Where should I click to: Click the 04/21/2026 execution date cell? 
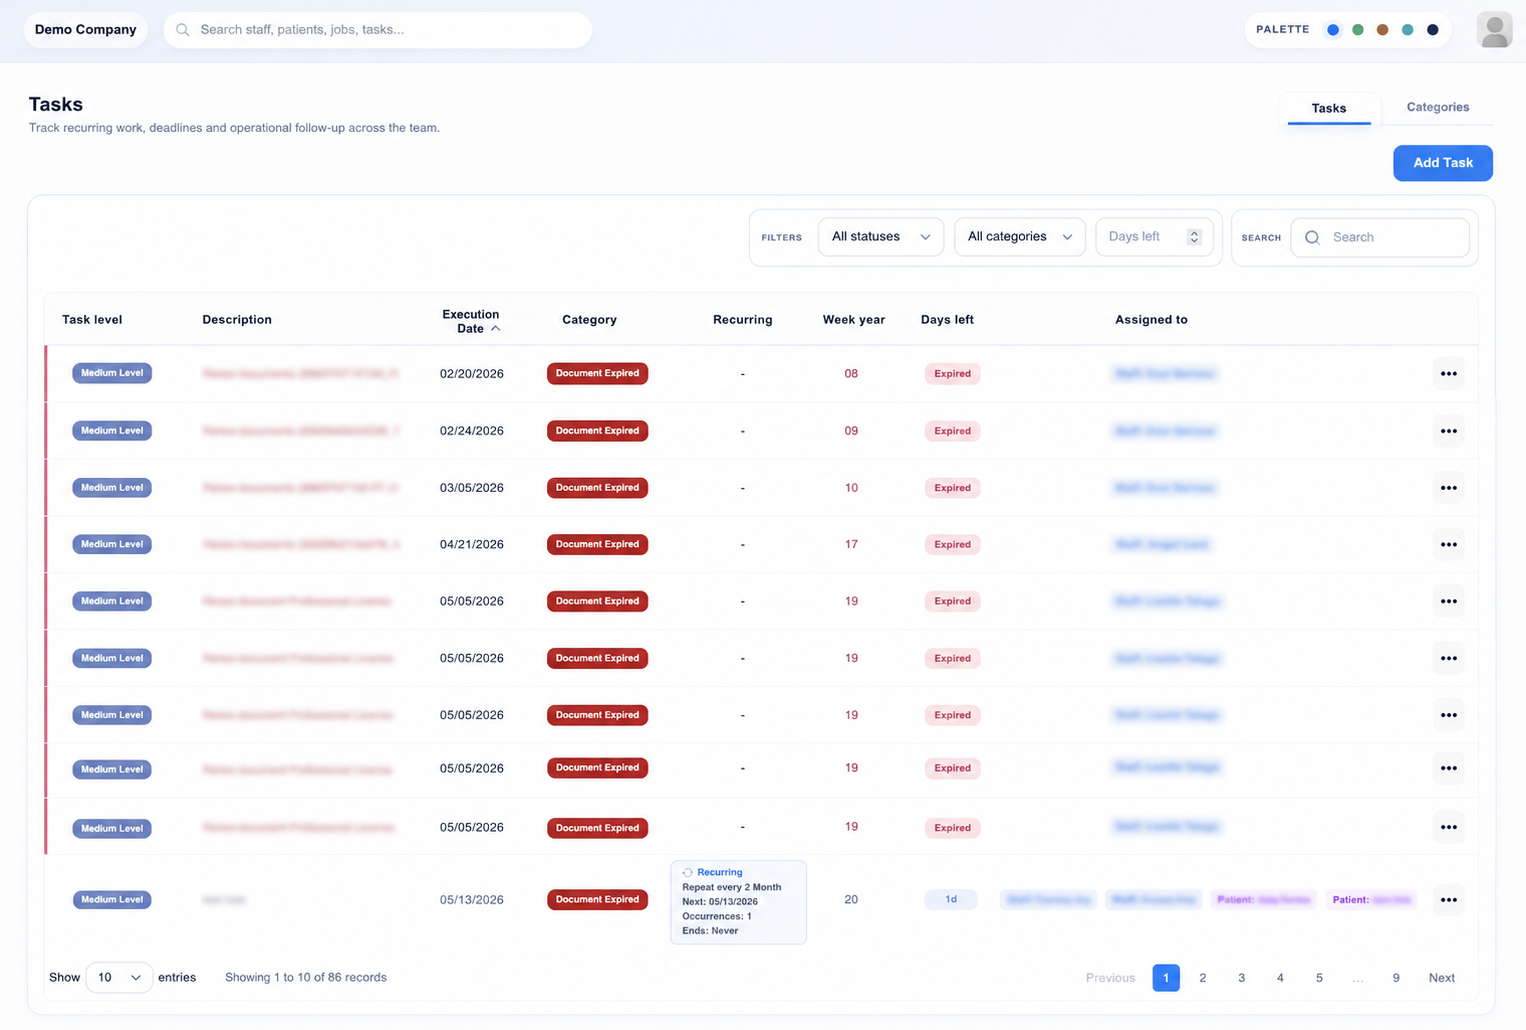[472, 545]
